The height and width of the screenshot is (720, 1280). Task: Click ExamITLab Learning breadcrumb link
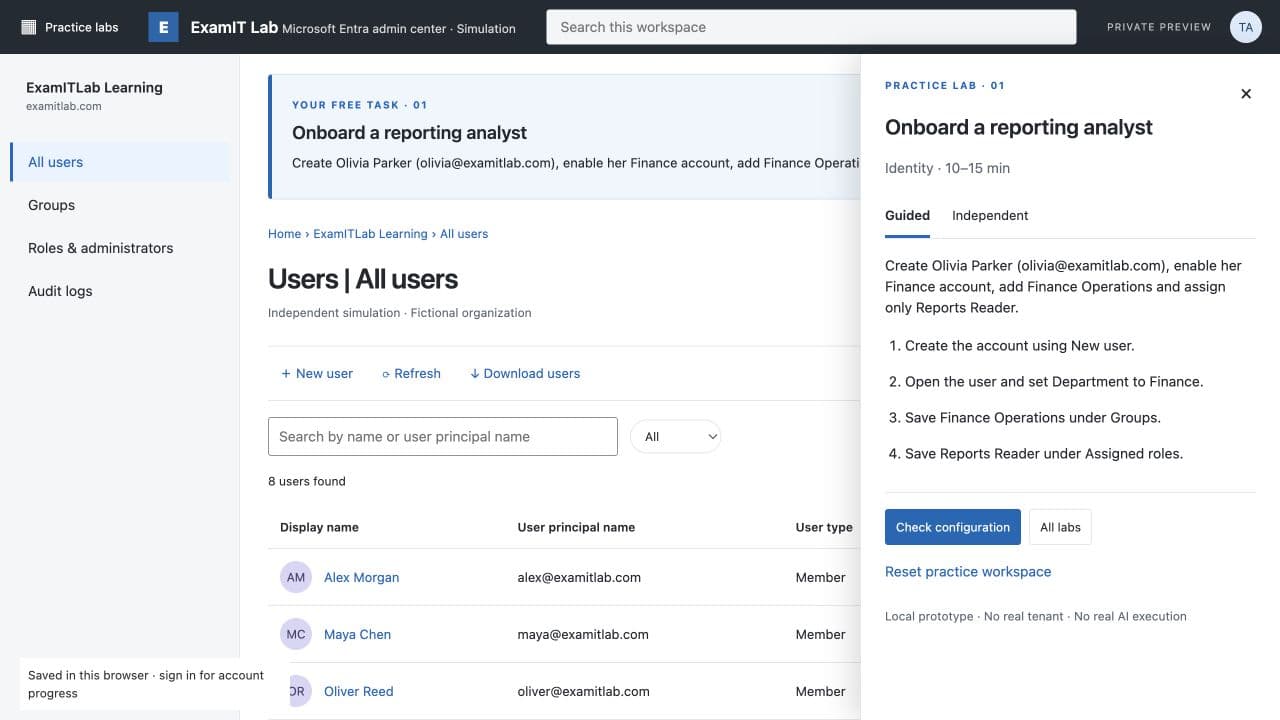coord(370,234)
